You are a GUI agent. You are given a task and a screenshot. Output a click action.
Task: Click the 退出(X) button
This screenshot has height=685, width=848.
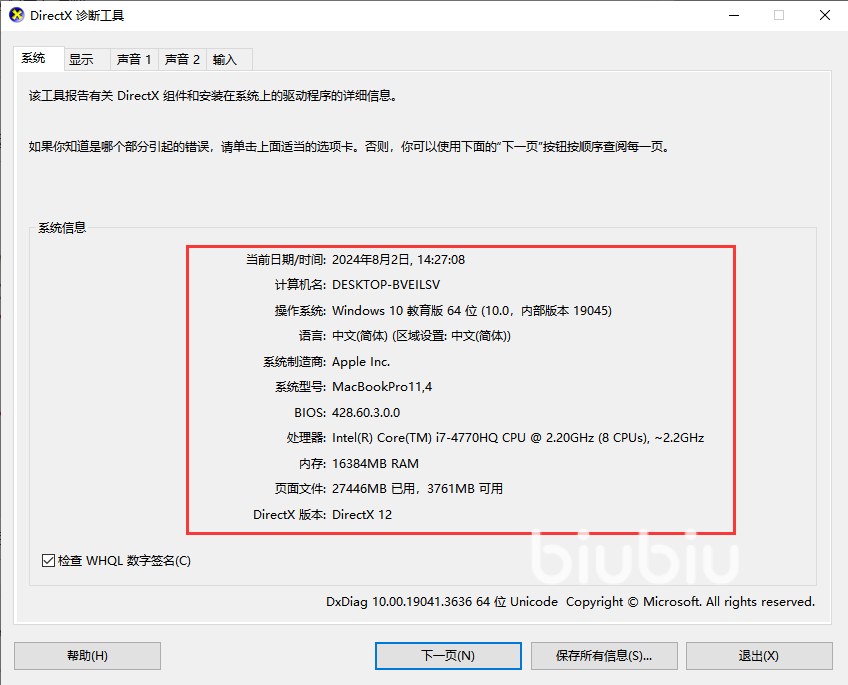click(759, 656)
